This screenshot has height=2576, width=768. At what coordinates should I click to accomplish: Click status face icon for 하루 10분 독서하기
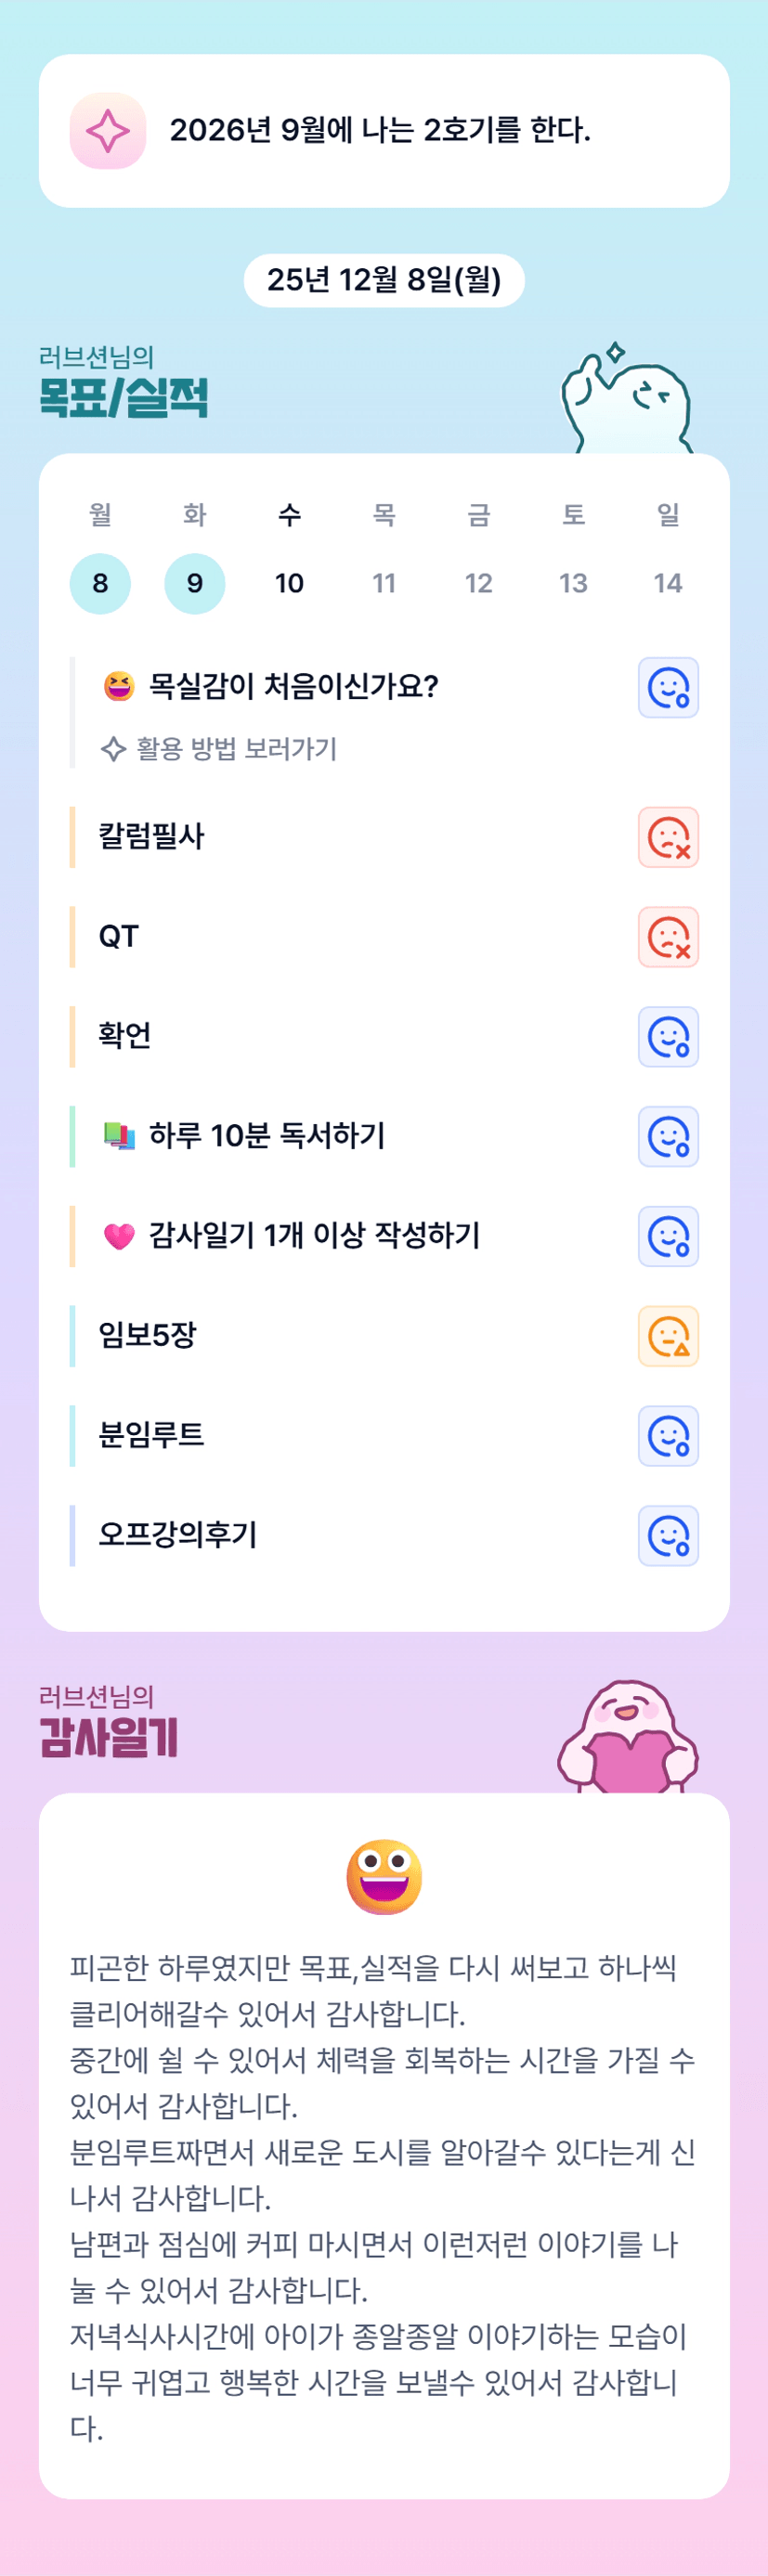668,1137
